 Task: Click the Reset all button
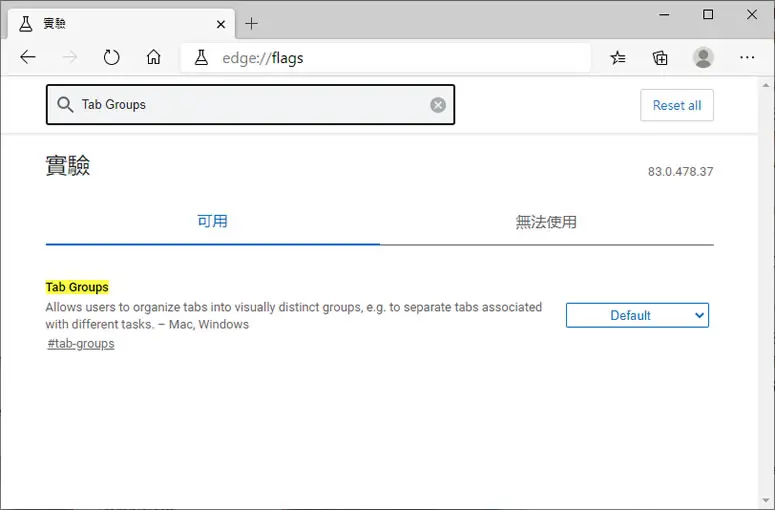tap(677, 105)
